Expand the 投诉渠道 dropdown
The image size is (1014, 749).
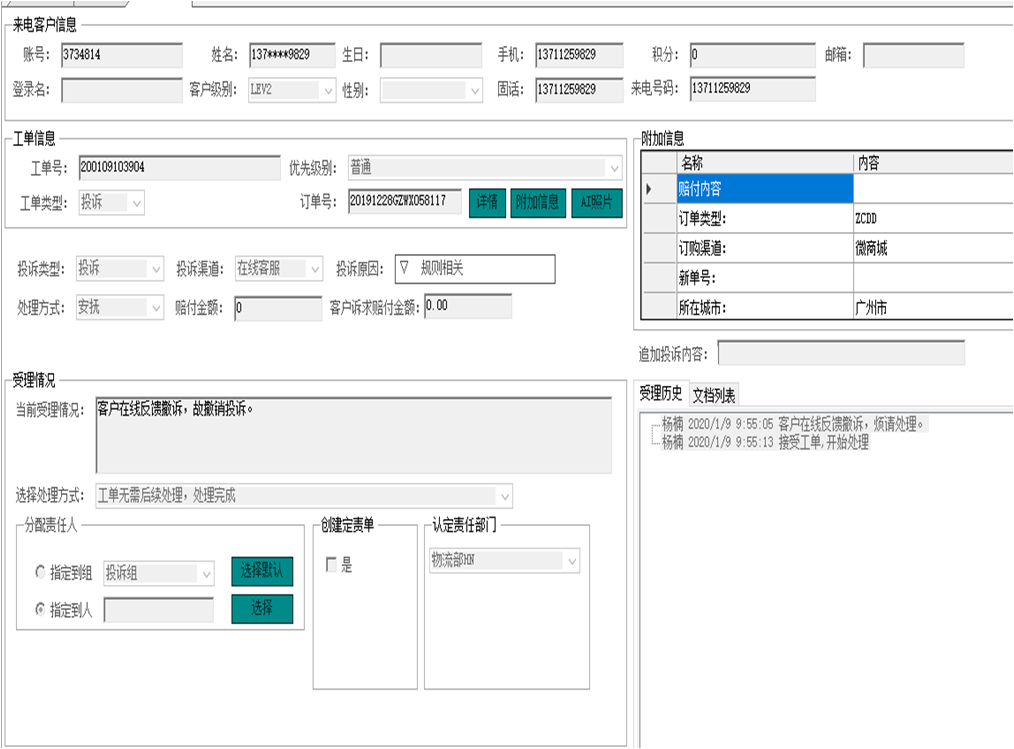click(x=315, y=268)
